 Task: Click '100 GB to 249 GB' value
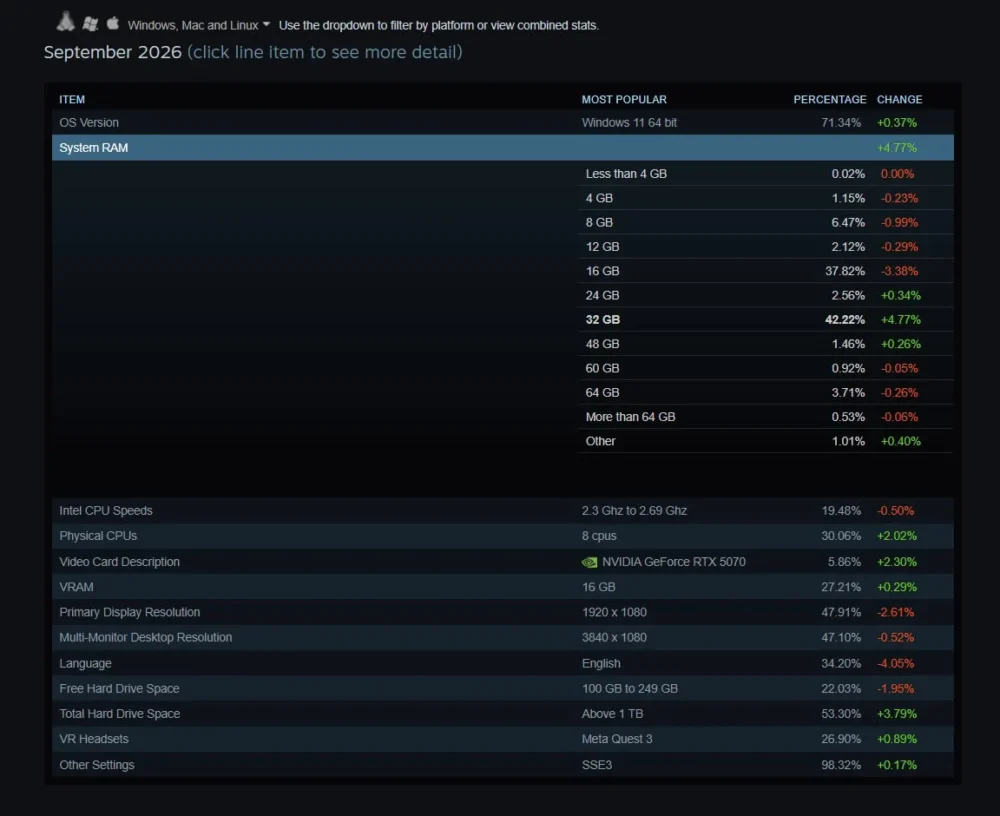click(629, 688)
